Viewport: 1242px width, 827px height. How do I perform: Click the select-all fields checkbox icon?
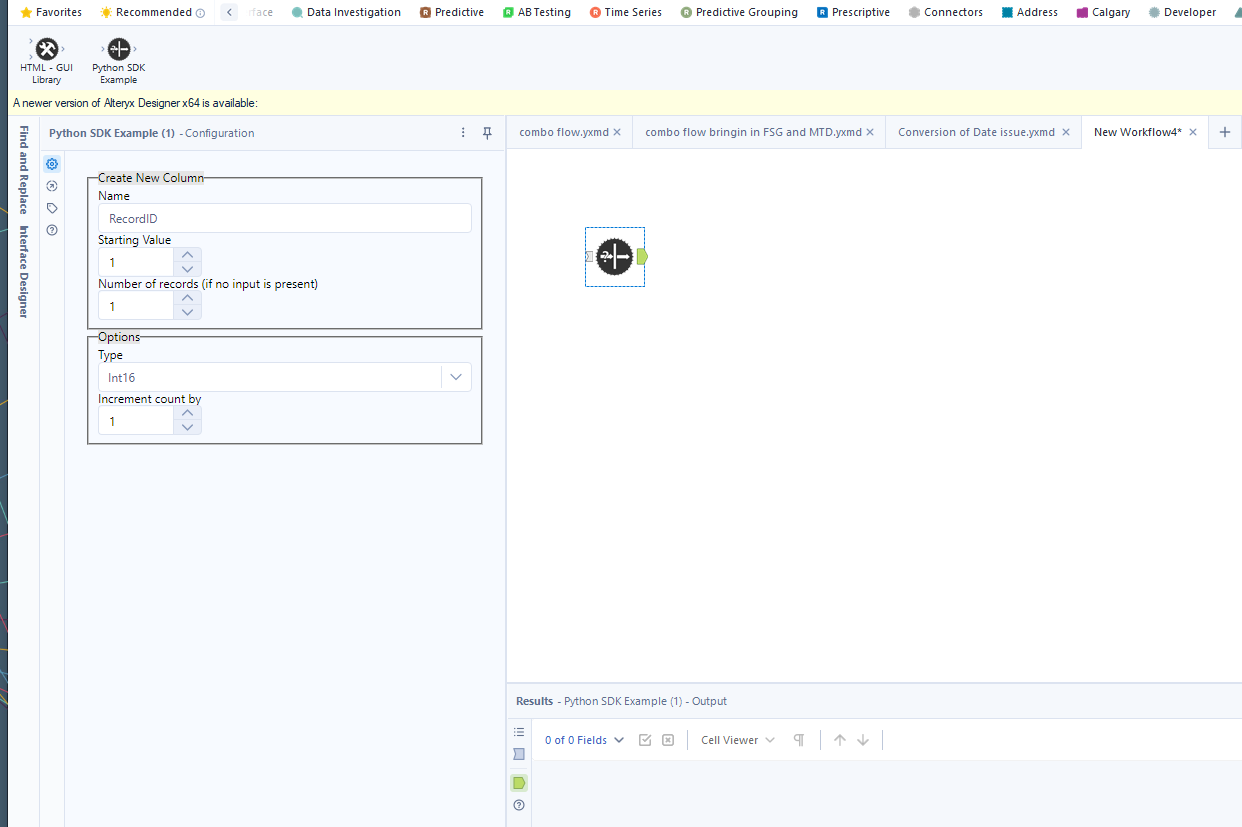click(645, 739)
